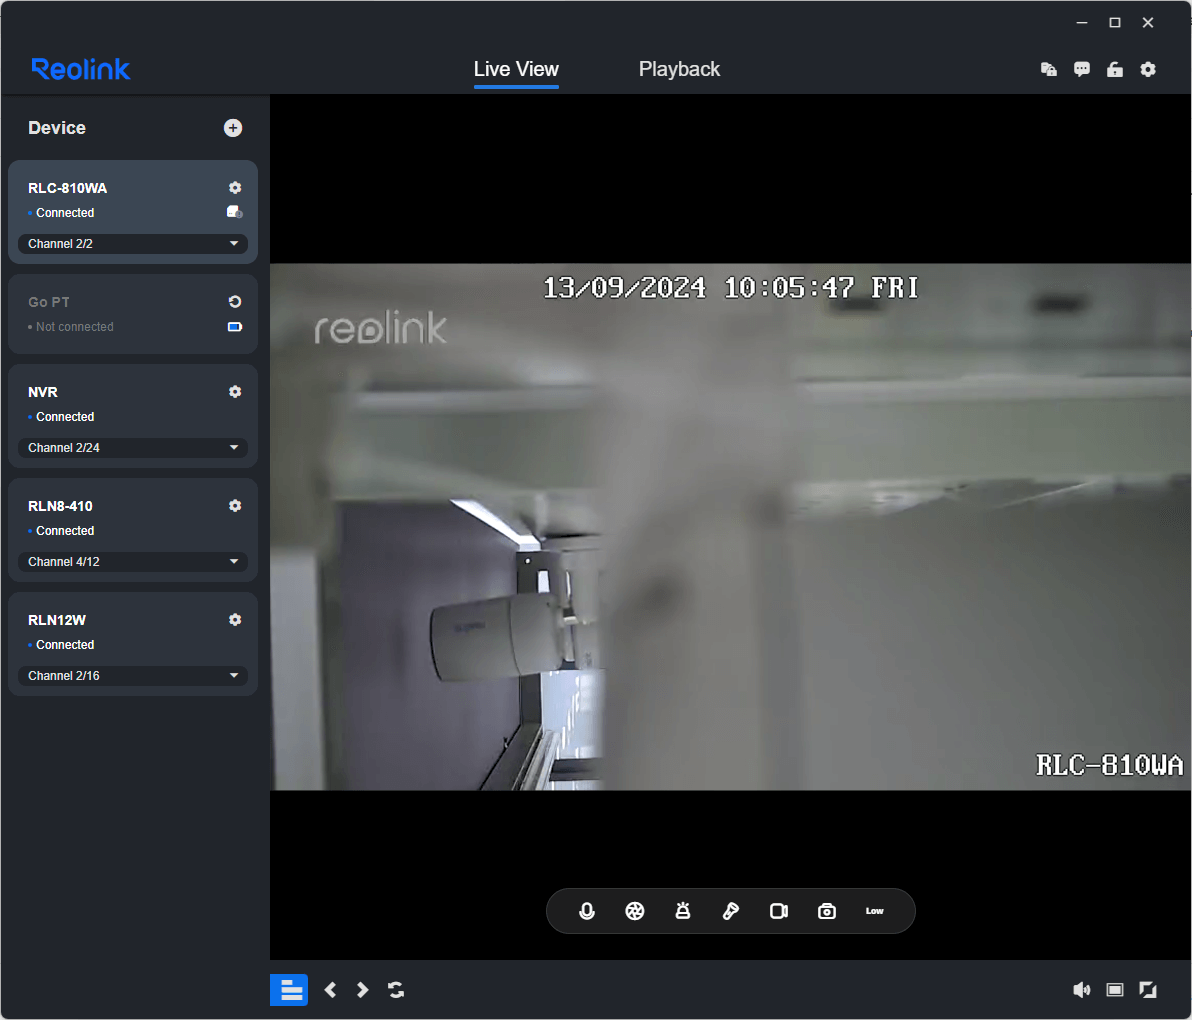Click RLC-810WA storage status icon
This screenshot has height=1020, width=1192.
pyautogui.click(x=235, y=212)
